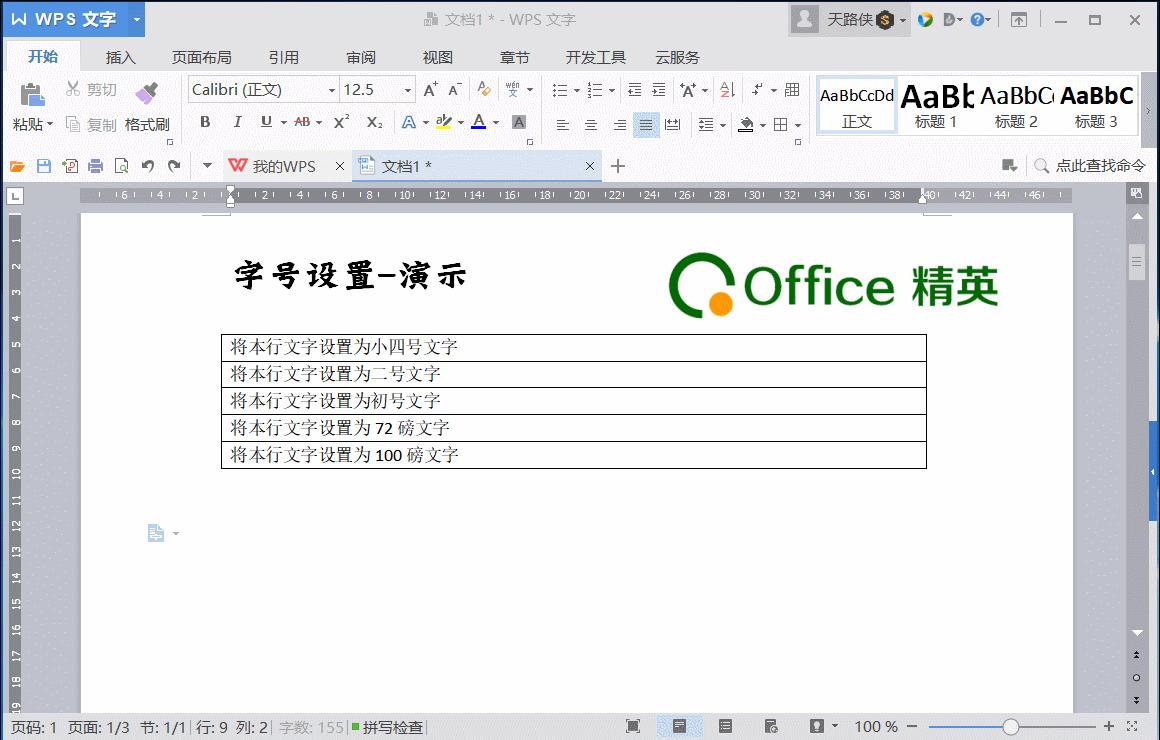1160x740 pixels.
Task: Toggle superscript formatting
Action: pyautogui.click(x=342, y=122)
